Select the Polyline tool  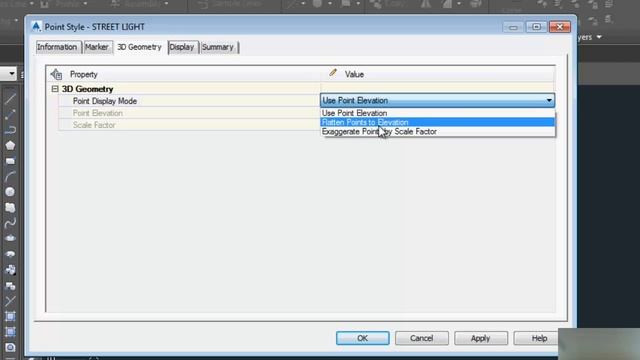pyautogui.click(x=10, y=129)
